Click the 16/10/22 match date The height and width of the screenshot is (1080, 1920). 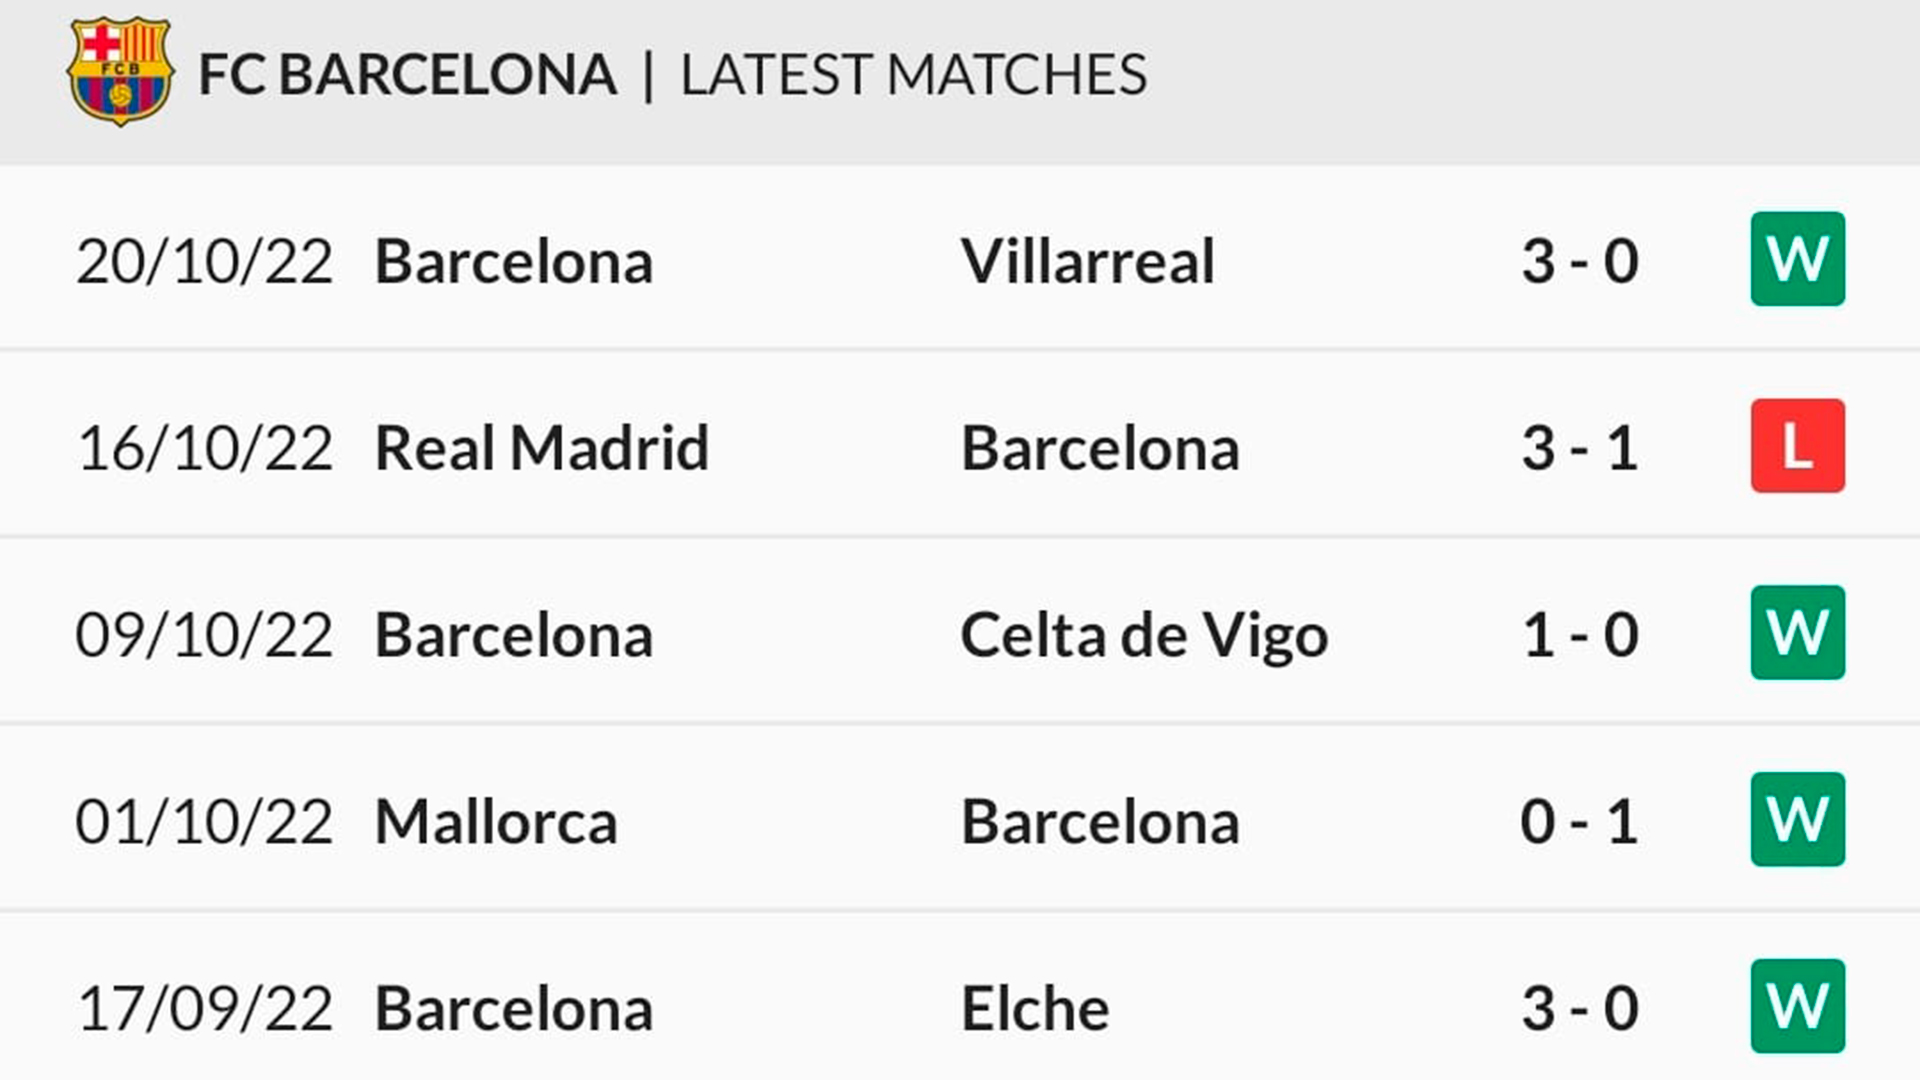coord(204,448)
